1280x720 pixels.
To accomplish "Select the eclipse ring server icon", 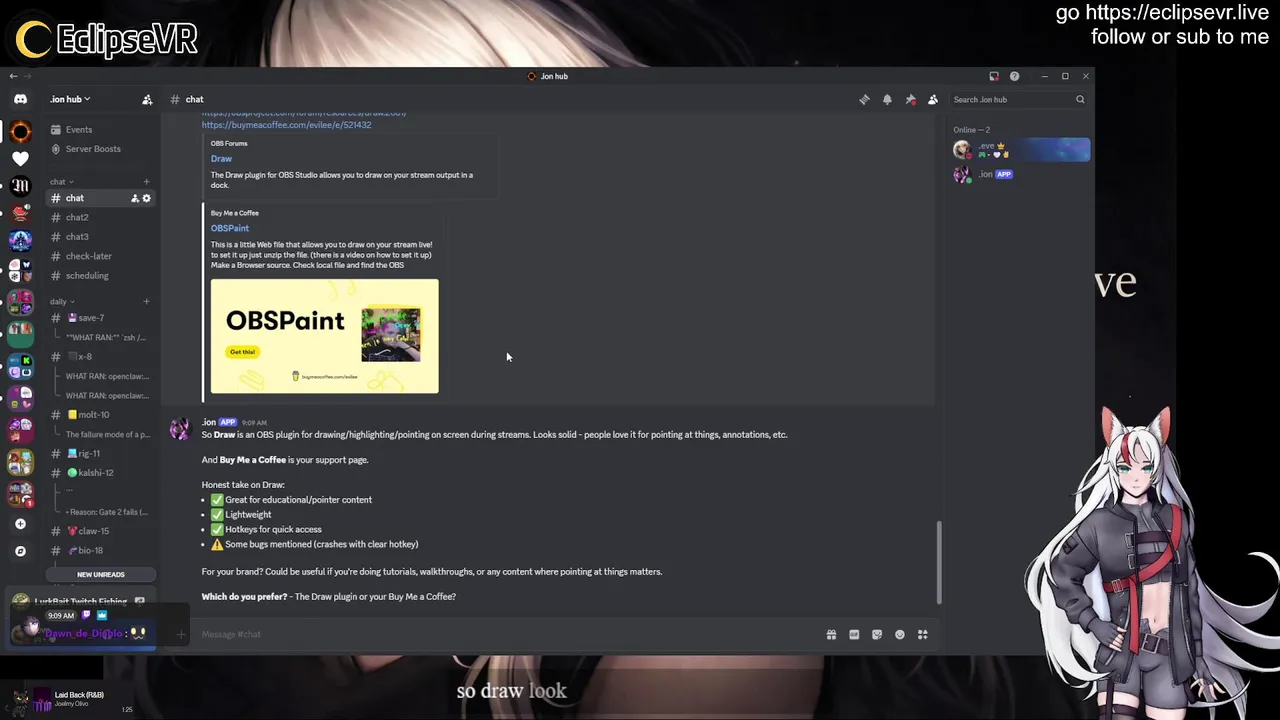I will (x=20, y=132).
